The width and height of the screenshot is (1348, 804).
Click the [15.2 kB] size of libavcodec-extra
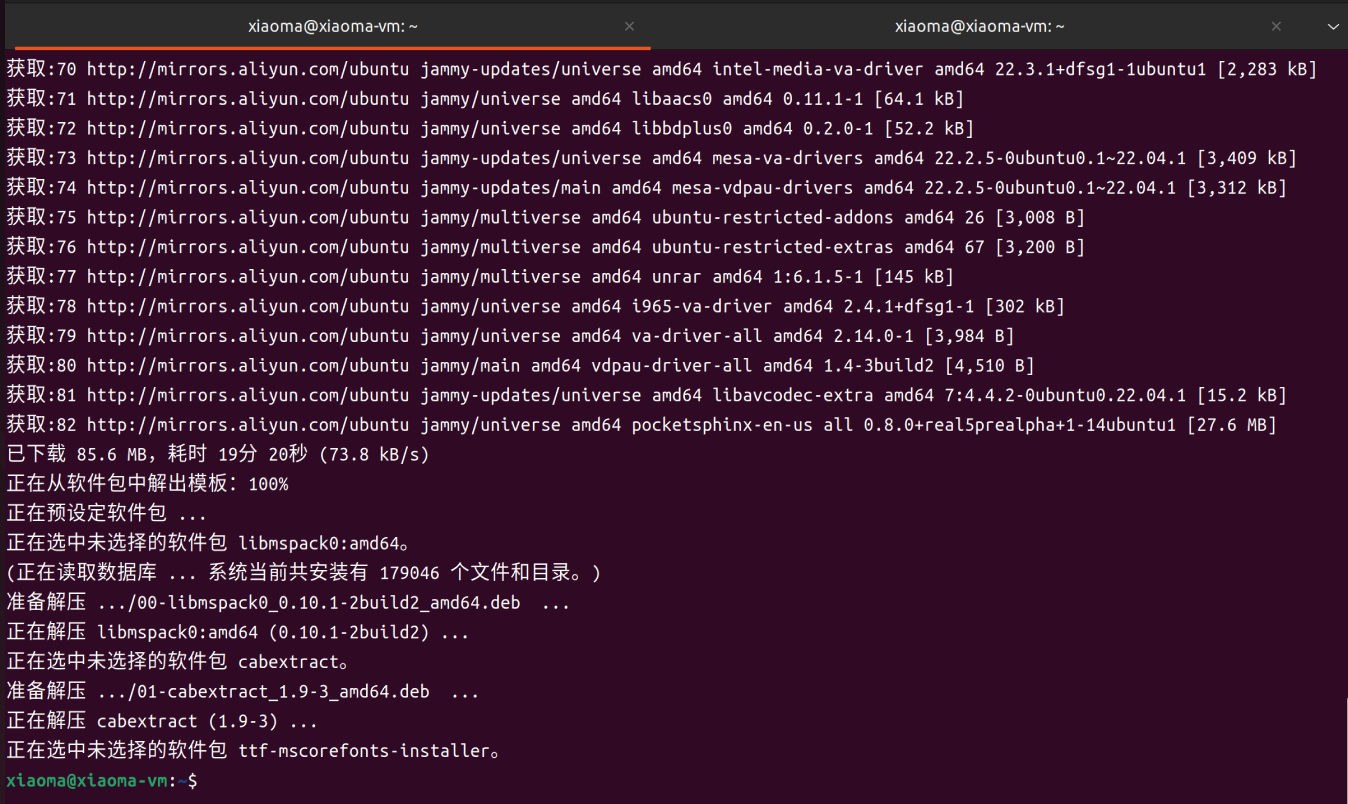click(x=1241, y=395)
